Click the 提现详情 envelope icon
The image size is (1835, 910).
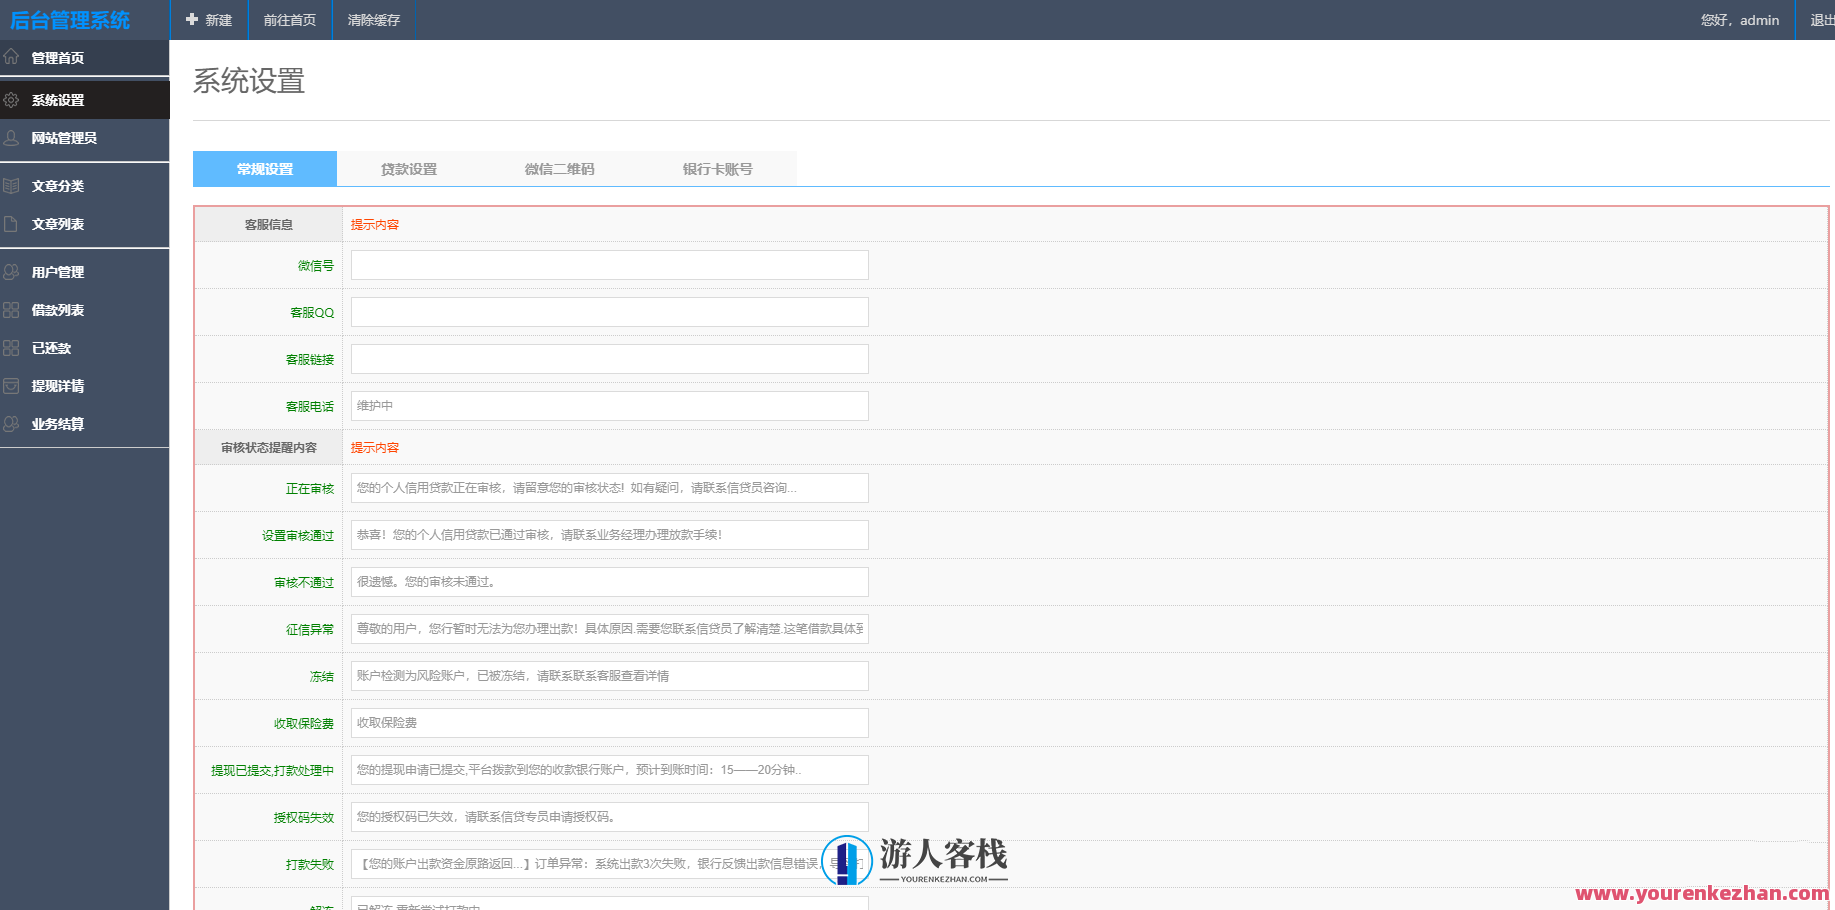point(11,386)
